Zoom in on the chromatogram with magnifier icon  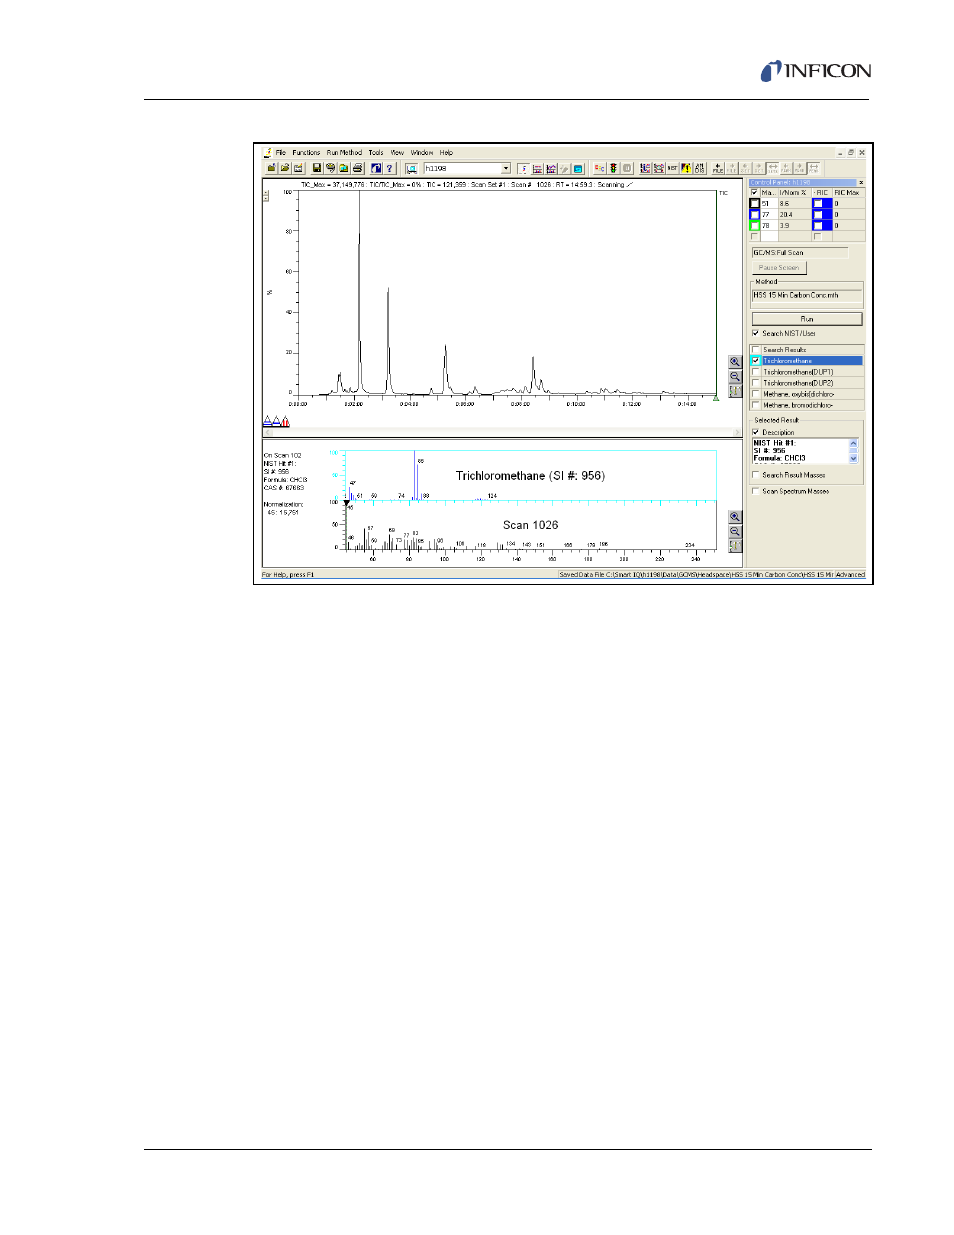point(735,362)
